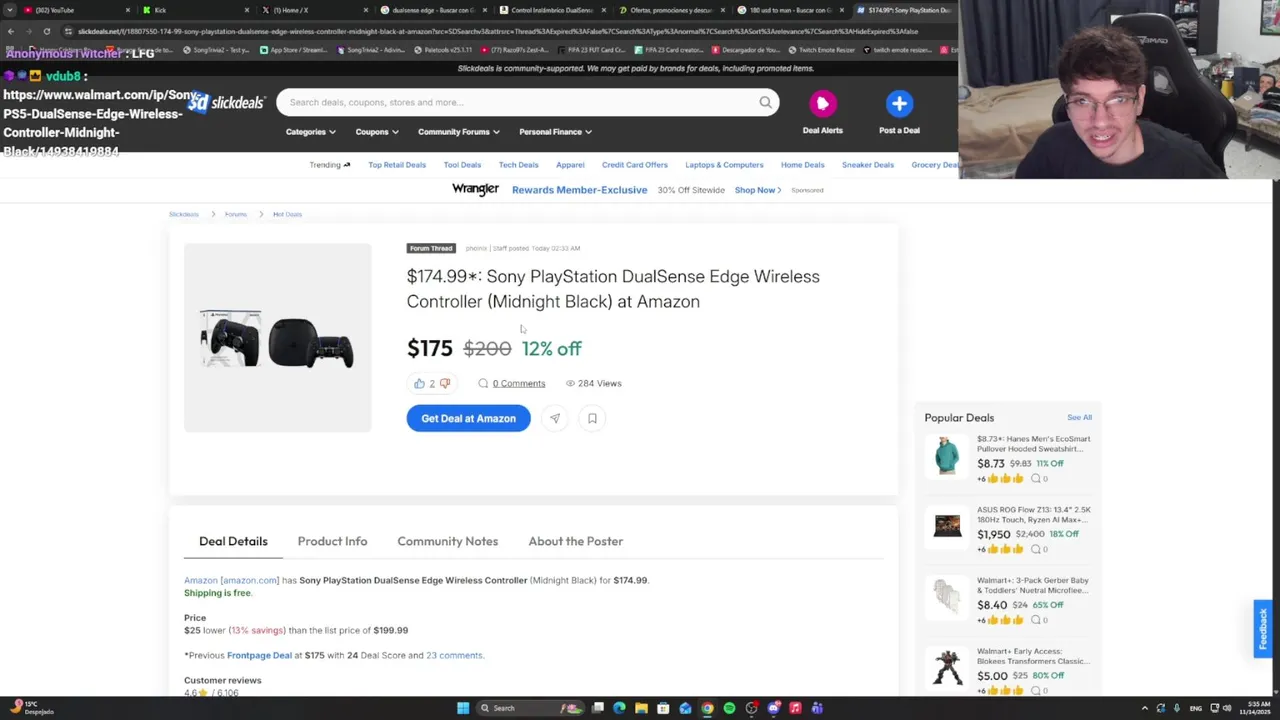The image size is (1280, 720).
Task: Click the search magnifier icon
Action: [x=765, y=102]
